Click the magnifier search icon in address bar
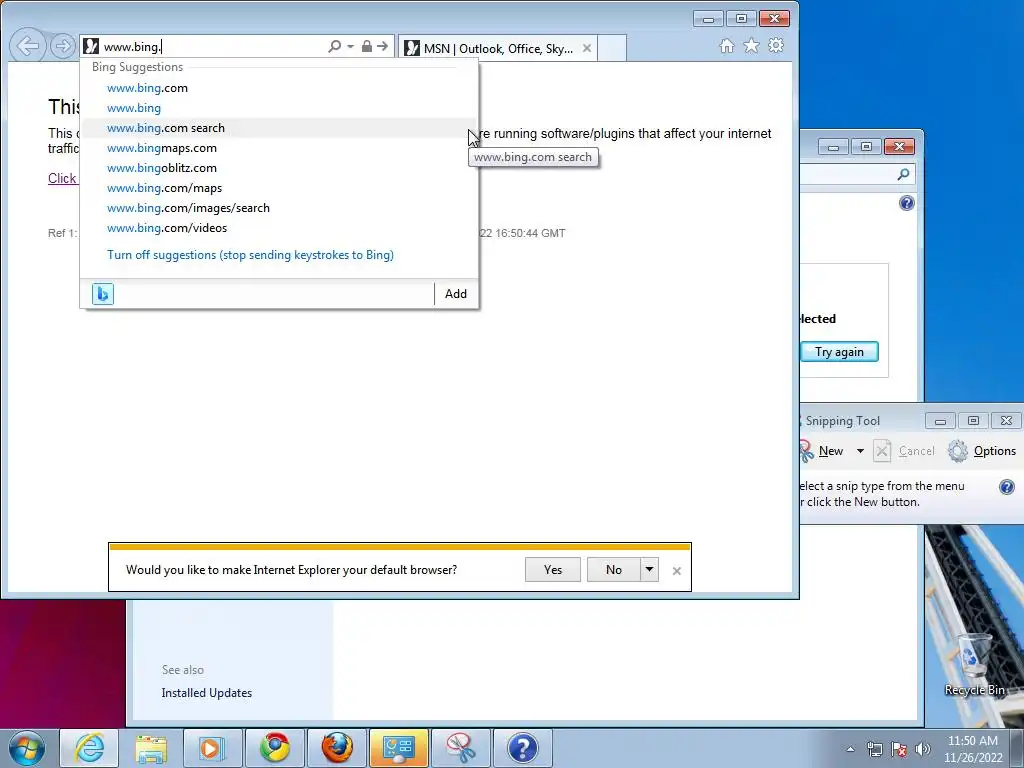Screen dimensions: 1024x768 334,46
